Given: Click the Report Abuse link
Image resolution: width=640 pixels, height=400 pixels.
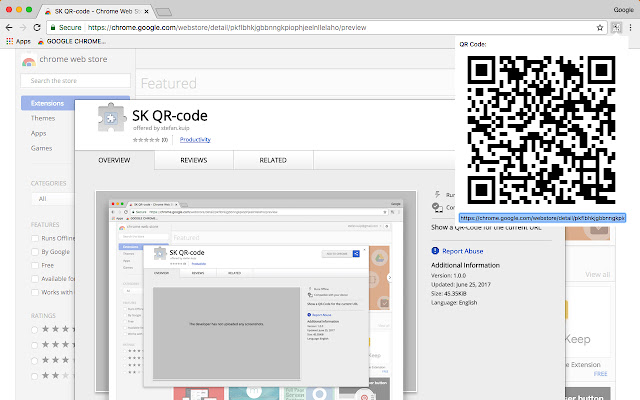Looking at the screenshot, I should pyautogui.click(x=462, y=251).
